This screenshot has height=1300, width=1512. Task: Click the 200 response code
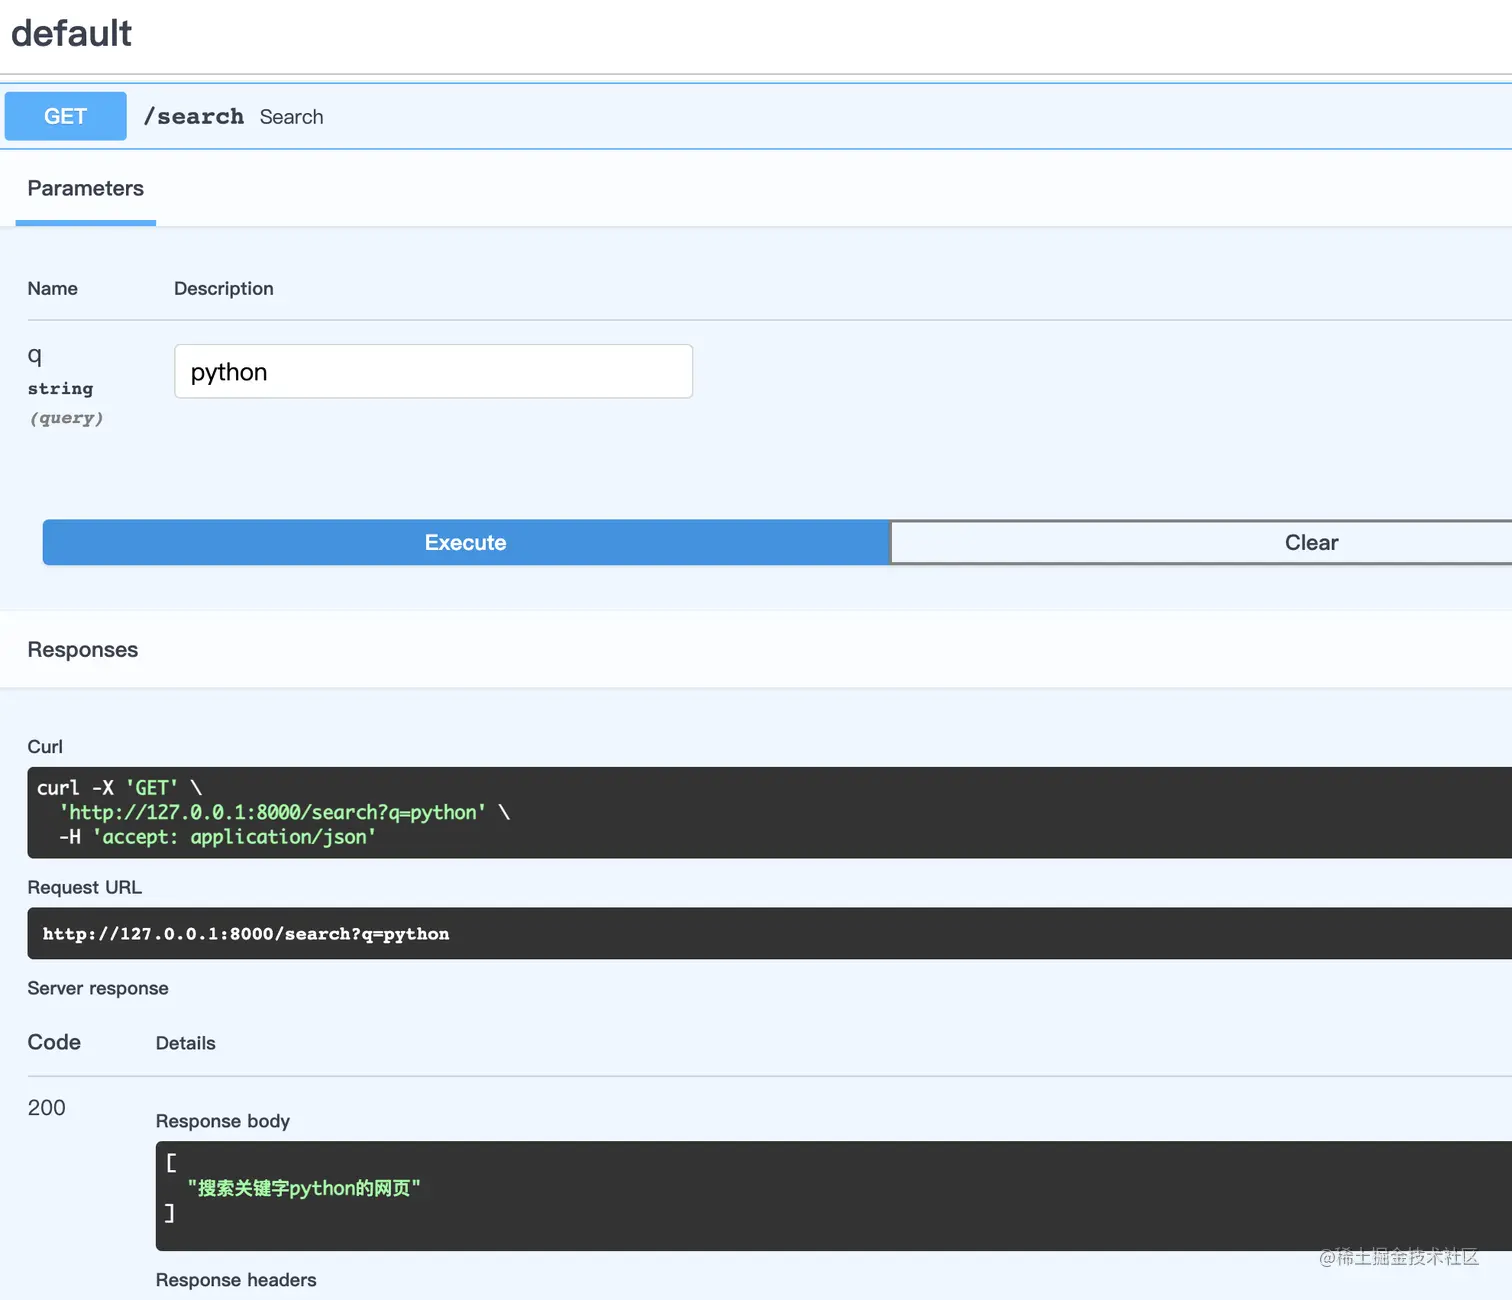tap(46, 1107)
